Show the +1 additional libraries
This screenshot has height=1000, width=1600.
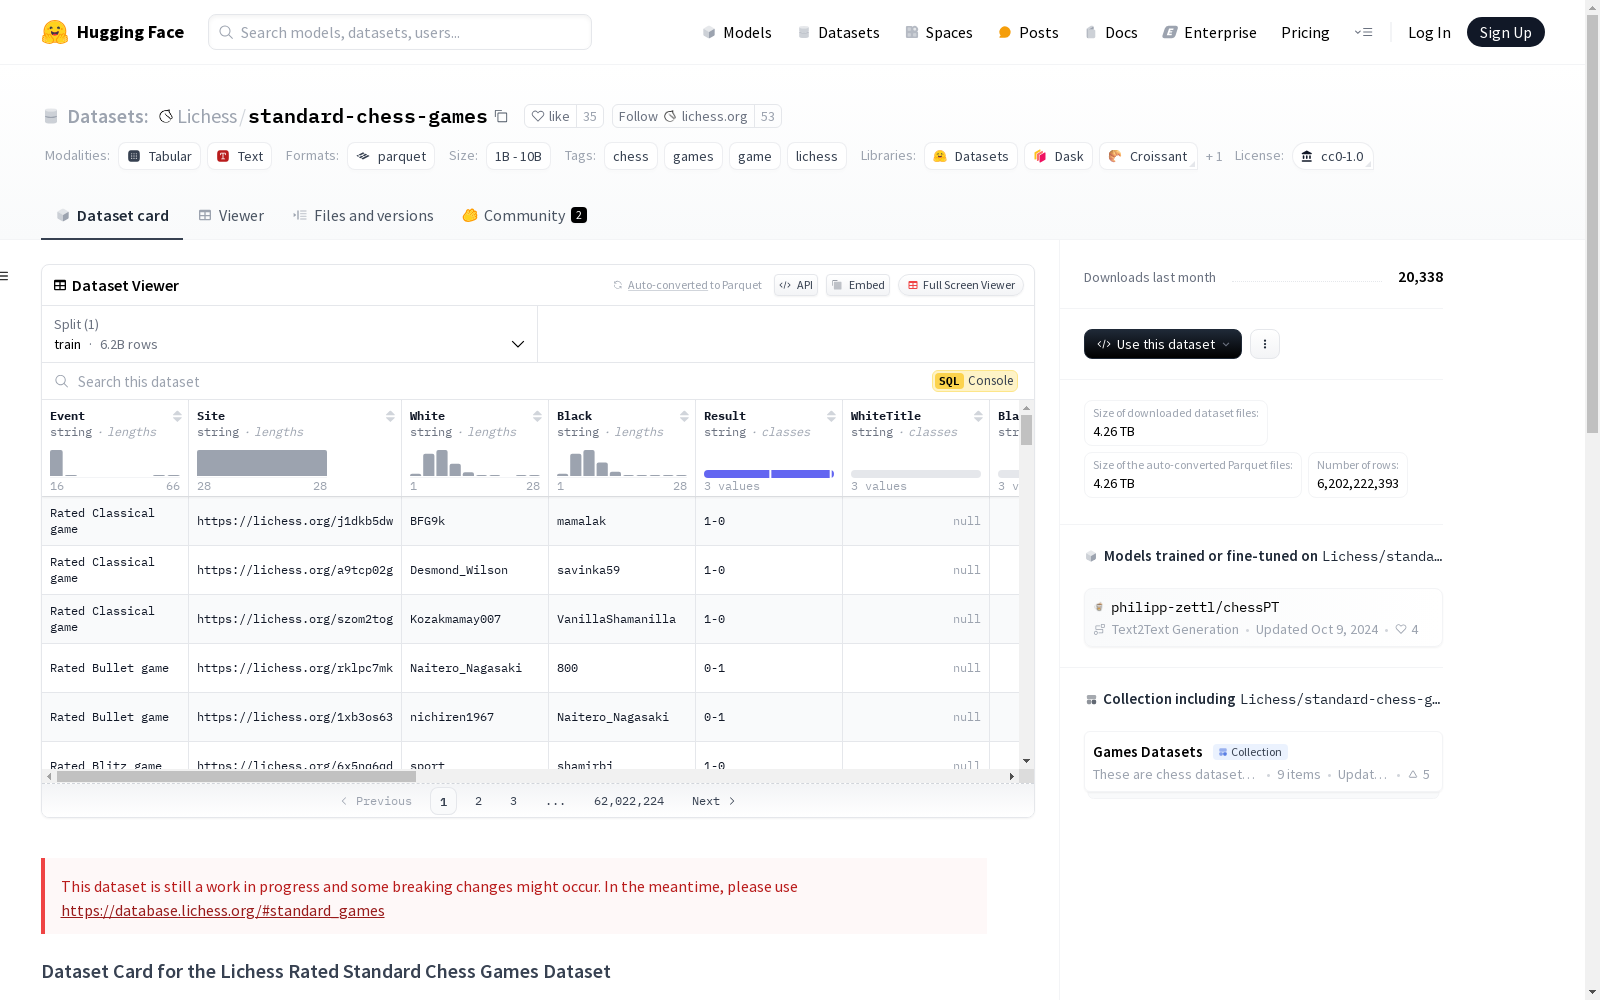point(1214,156)
